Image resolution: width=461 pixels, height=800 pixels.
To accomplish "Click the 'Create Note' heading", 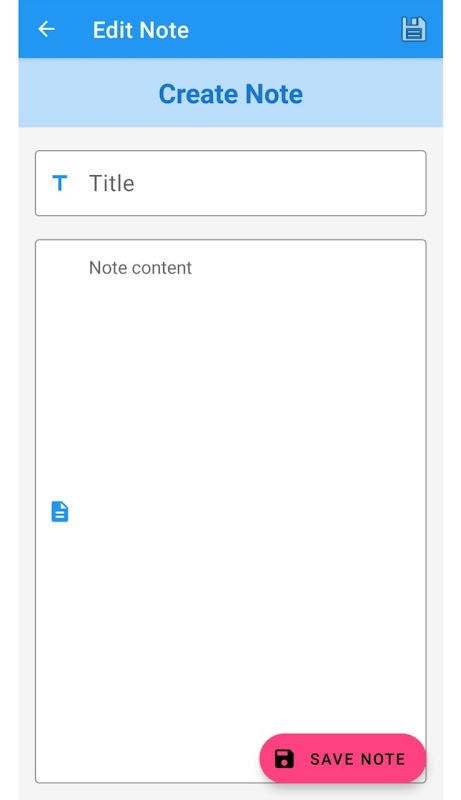I will click(230, 94).
